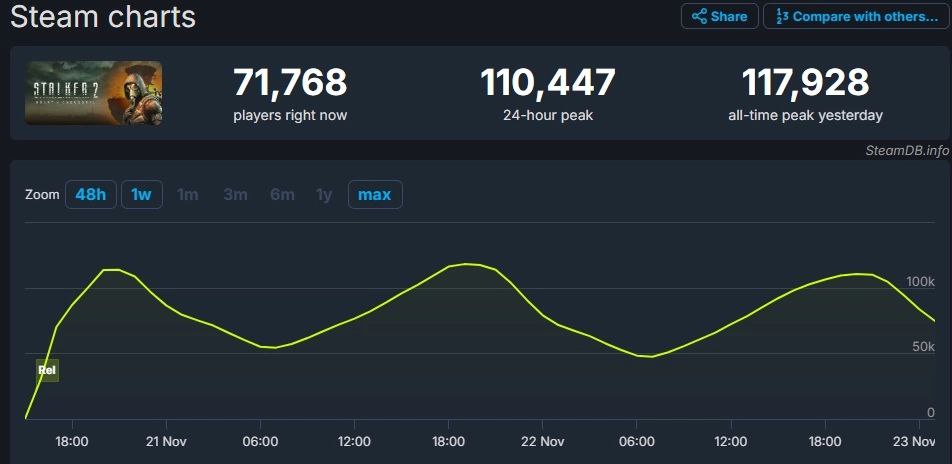Screen dimensions: 952x464
Task: Select the disabled 3m zoom option
Action: pos(235,195)
